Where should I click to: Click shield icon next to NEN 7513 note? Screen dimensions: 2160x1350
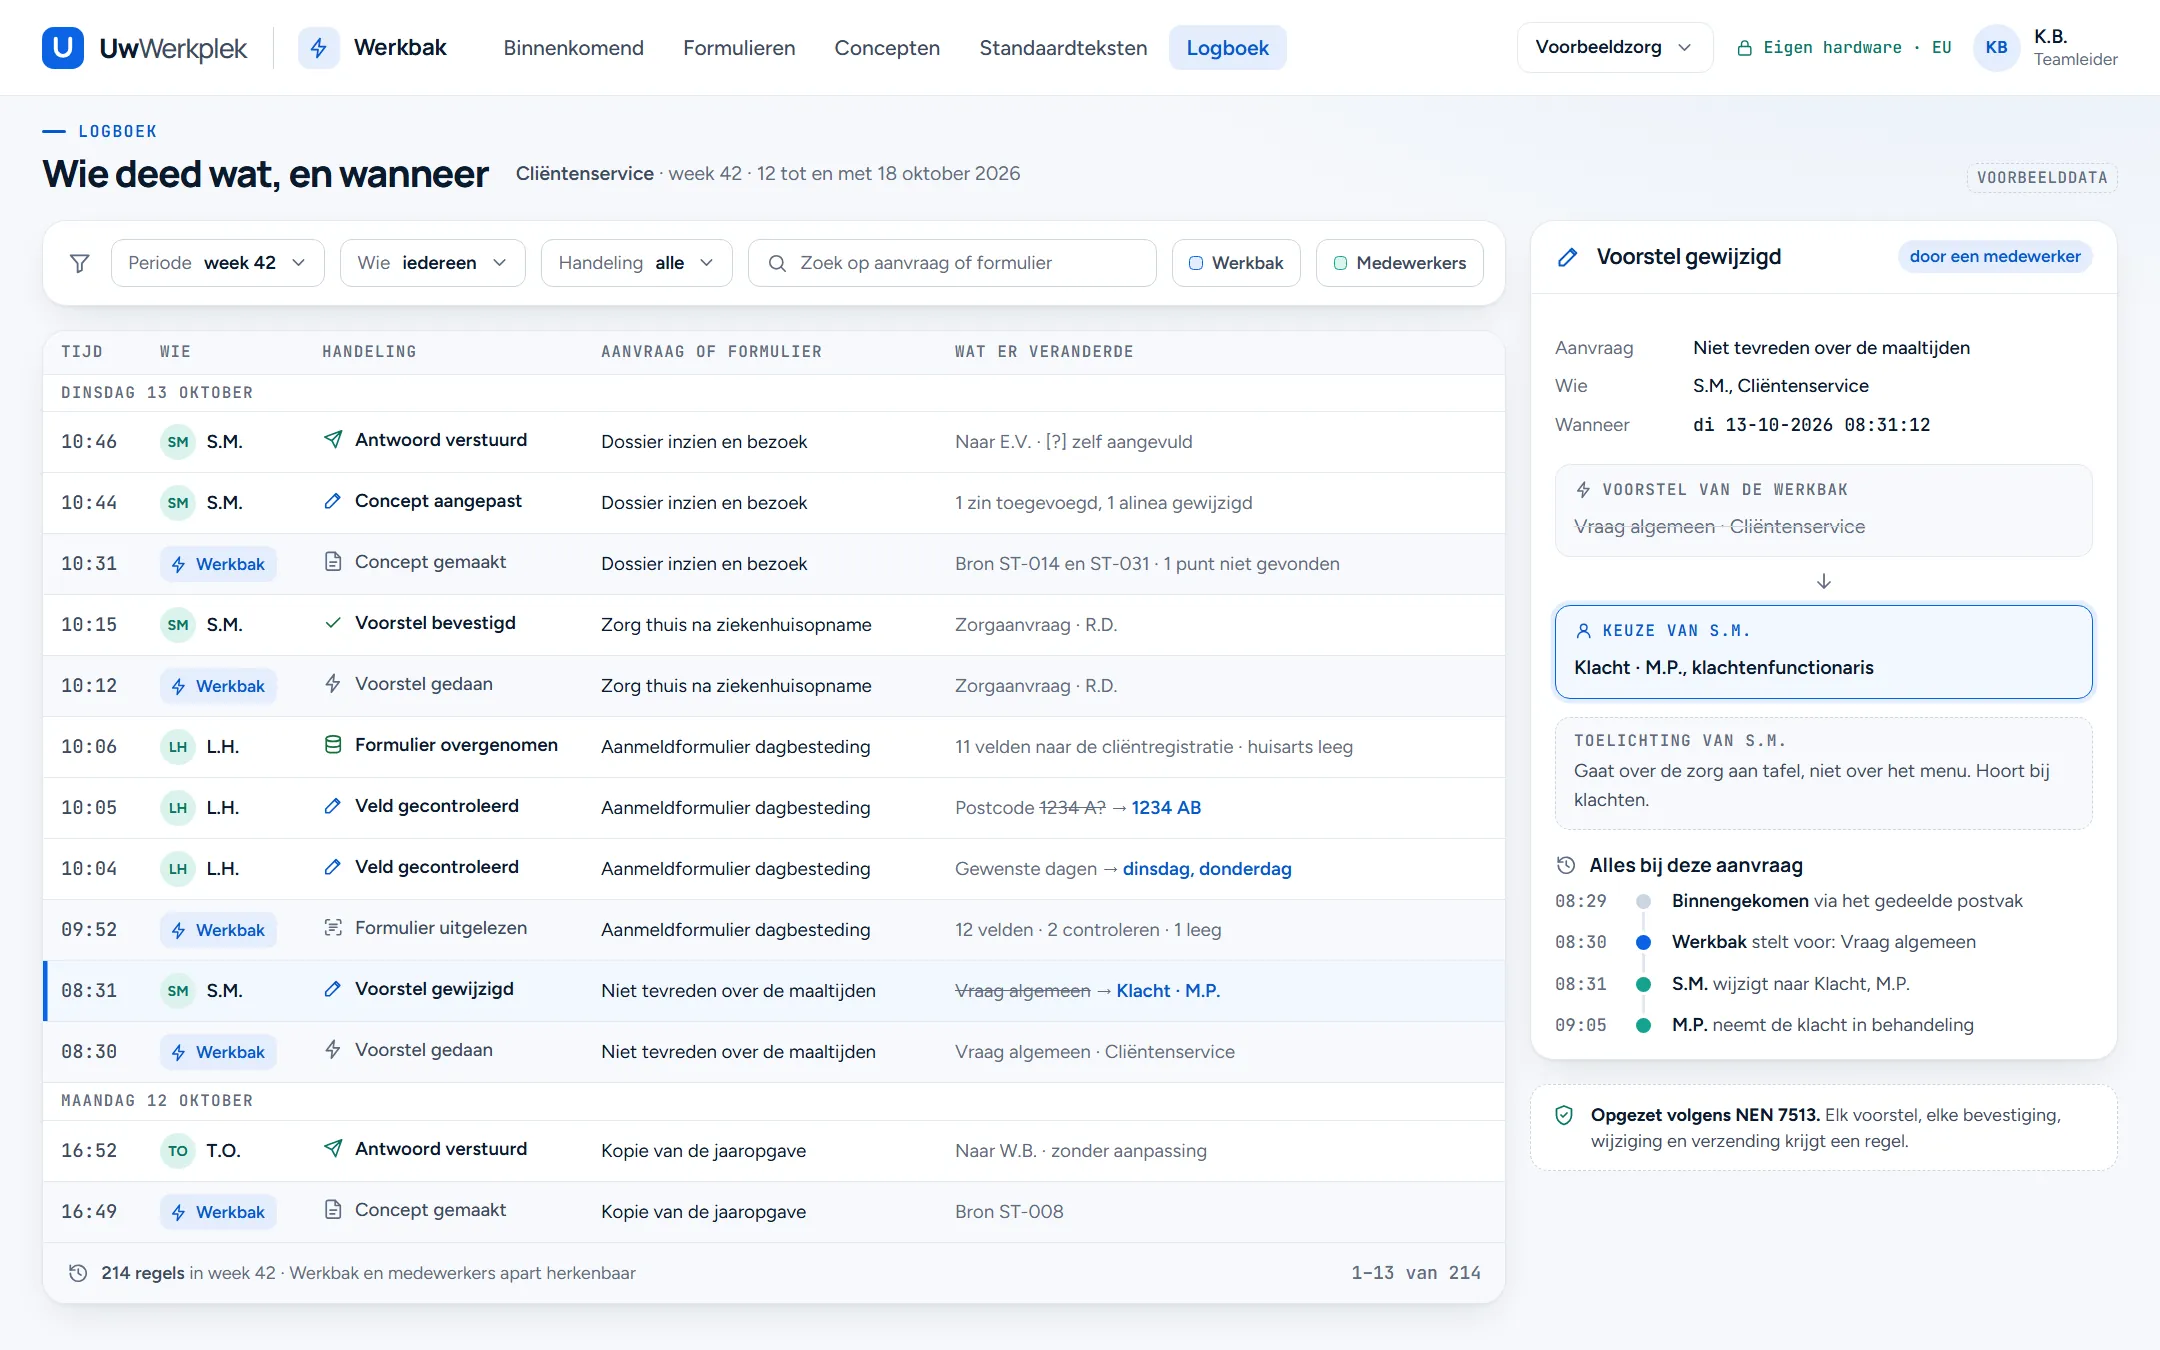[x=1564, y=1115]
